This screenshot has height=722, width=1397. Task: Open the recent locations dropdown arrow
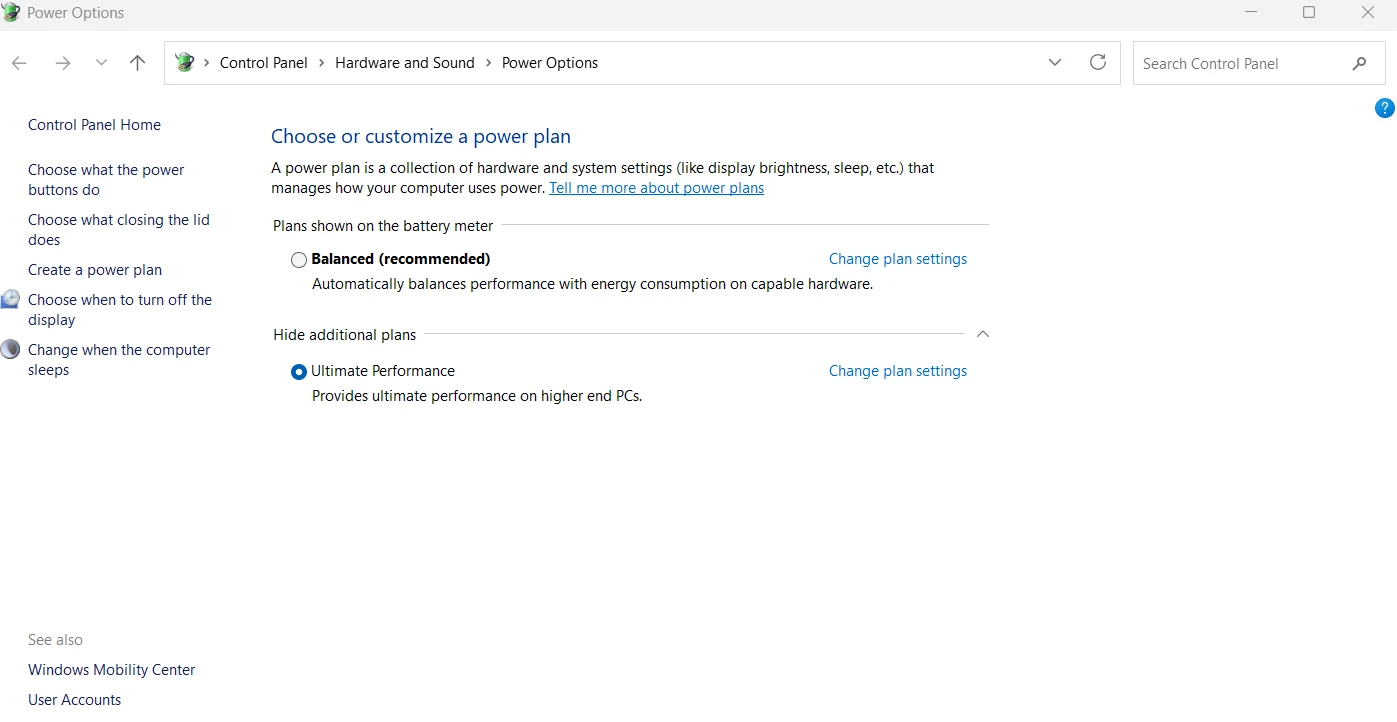[x=101, y=63]
